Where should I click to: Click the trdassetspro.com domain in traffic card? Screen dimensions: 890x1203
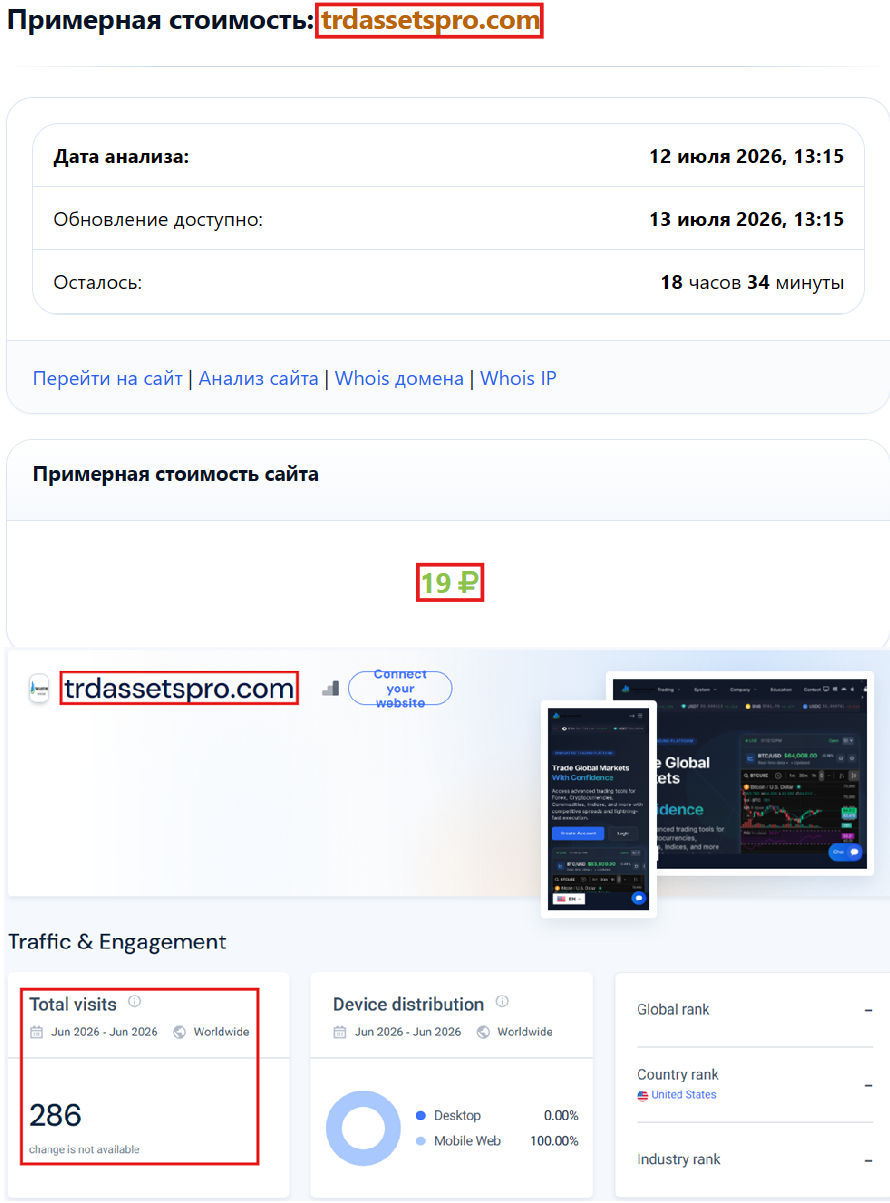click(179, 688)
